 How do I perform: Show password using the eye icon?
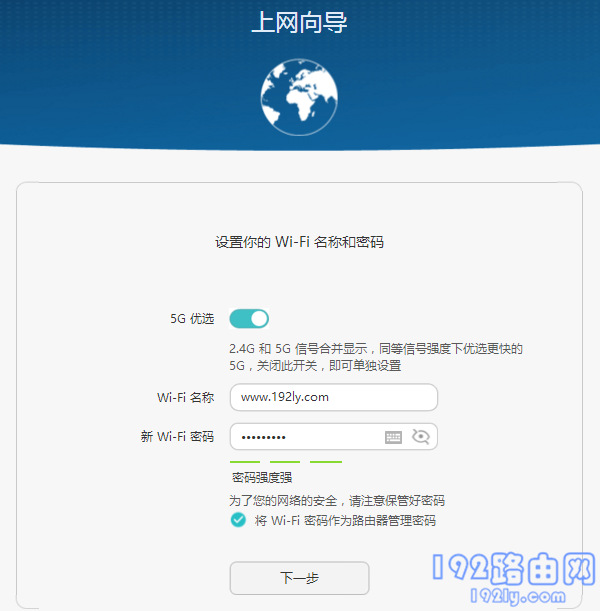point(420,437)
